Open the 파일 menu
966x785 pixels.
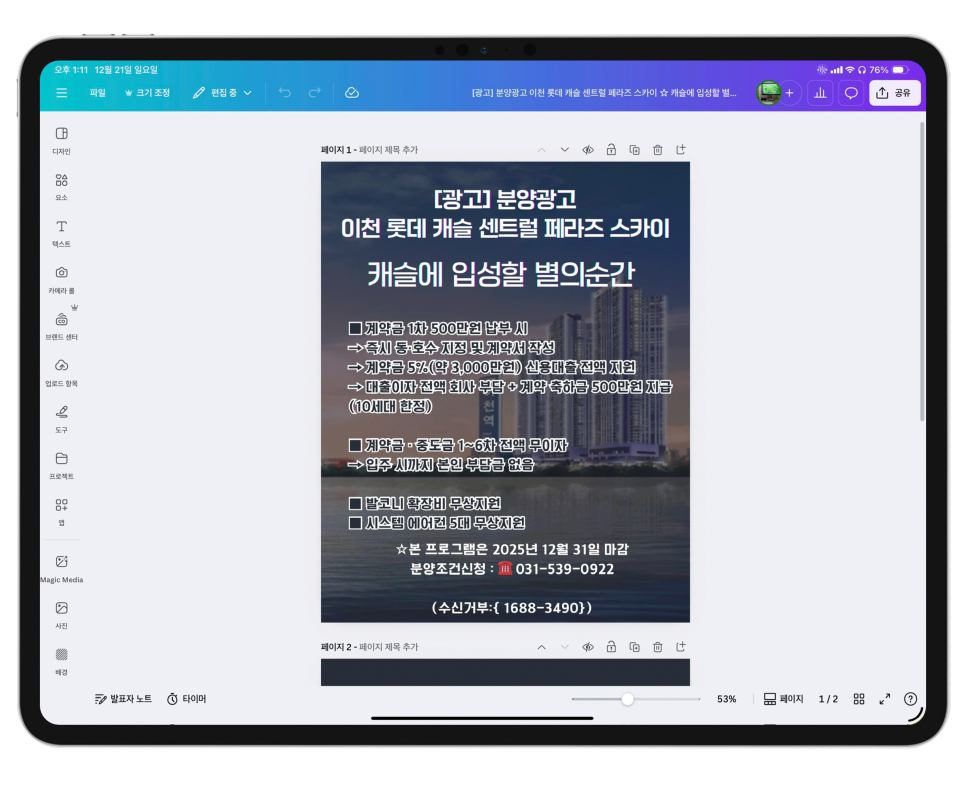(x=97, y=92)
